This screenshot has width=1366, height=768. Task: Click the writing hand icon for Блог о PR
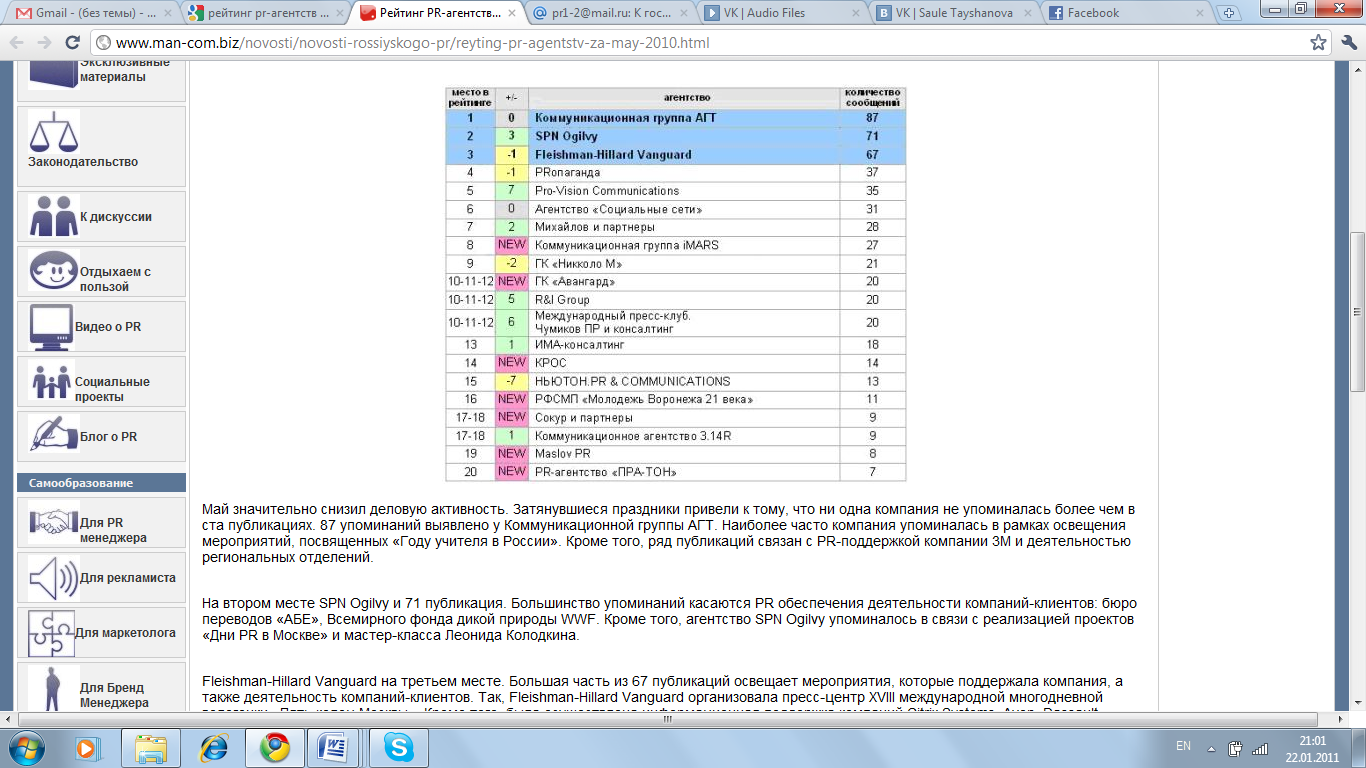coord(54,436)
